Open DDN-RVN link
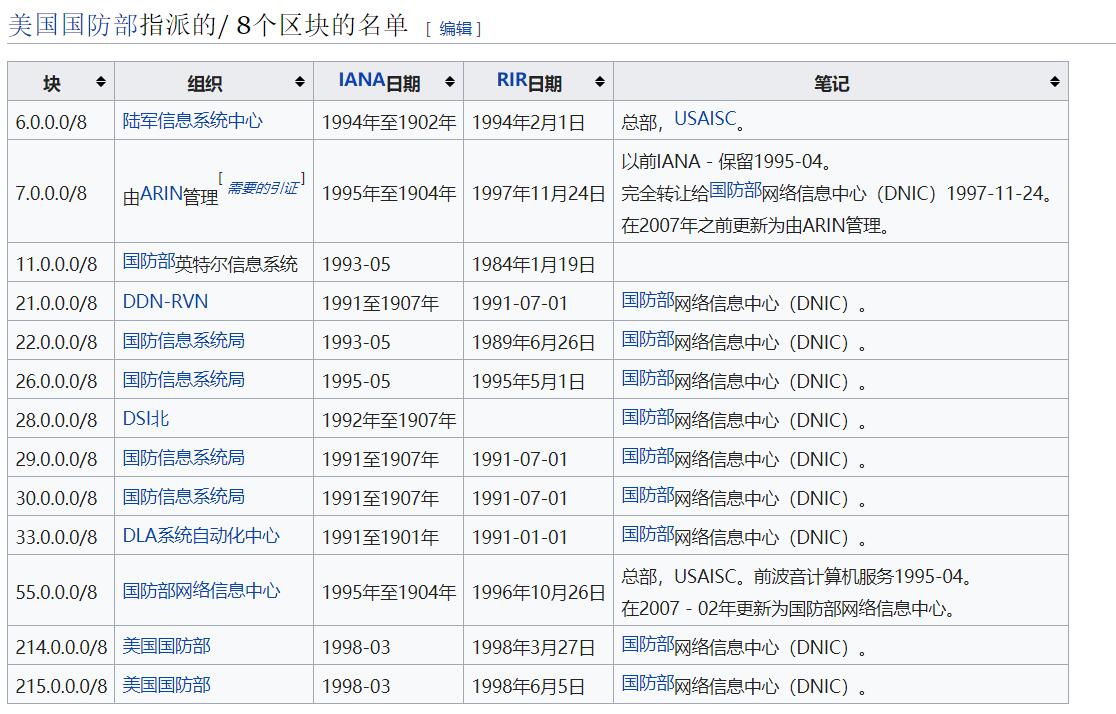The width and height of the screenshot is (1116, 714). click(165, 302)
